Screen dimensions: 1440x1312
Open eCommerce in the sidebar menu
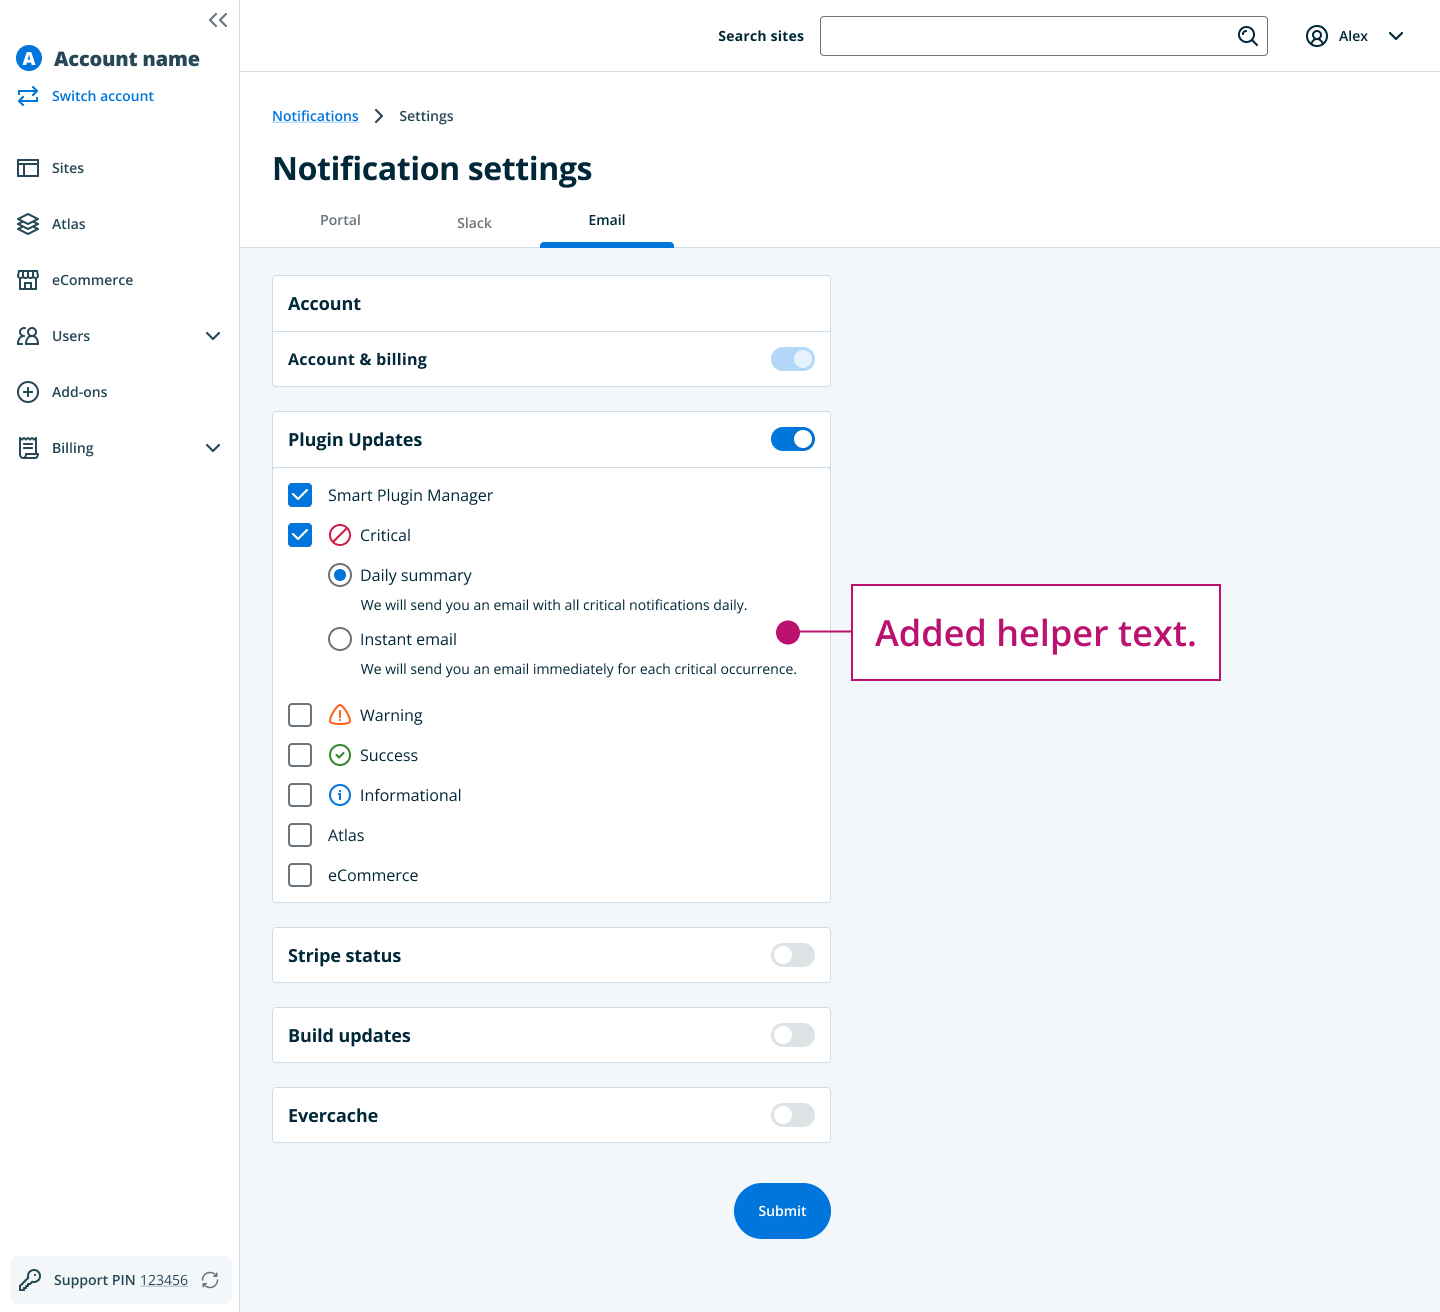(x=92, y=280)
